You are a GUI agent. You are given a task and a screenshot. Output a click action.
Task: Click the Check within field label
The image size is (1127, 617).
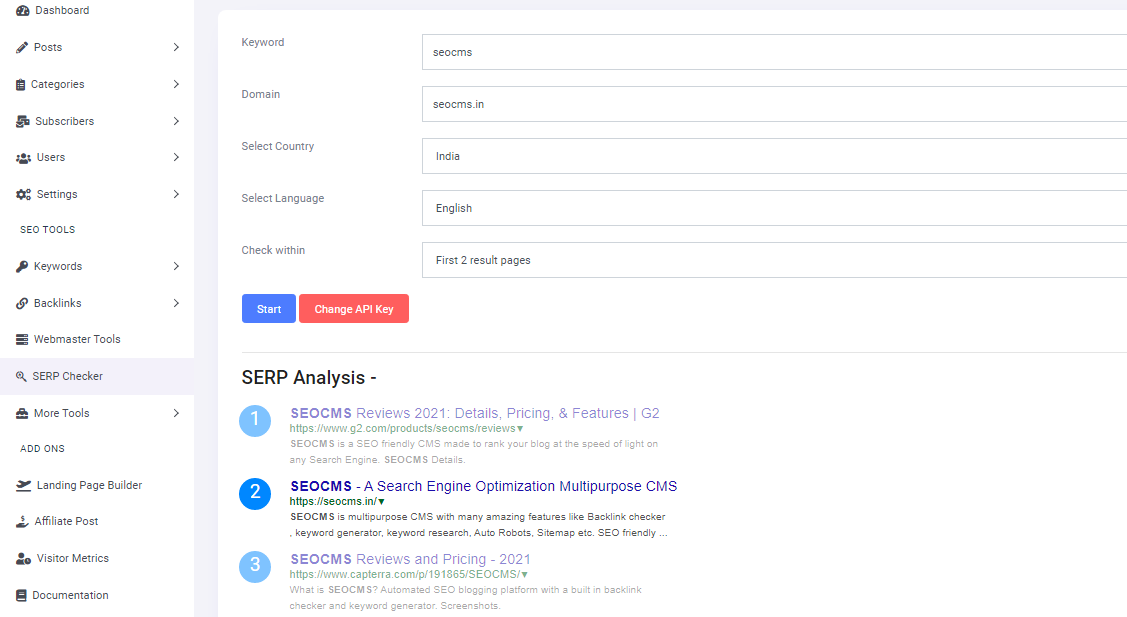pyautogui.click(x=273, y=250)
